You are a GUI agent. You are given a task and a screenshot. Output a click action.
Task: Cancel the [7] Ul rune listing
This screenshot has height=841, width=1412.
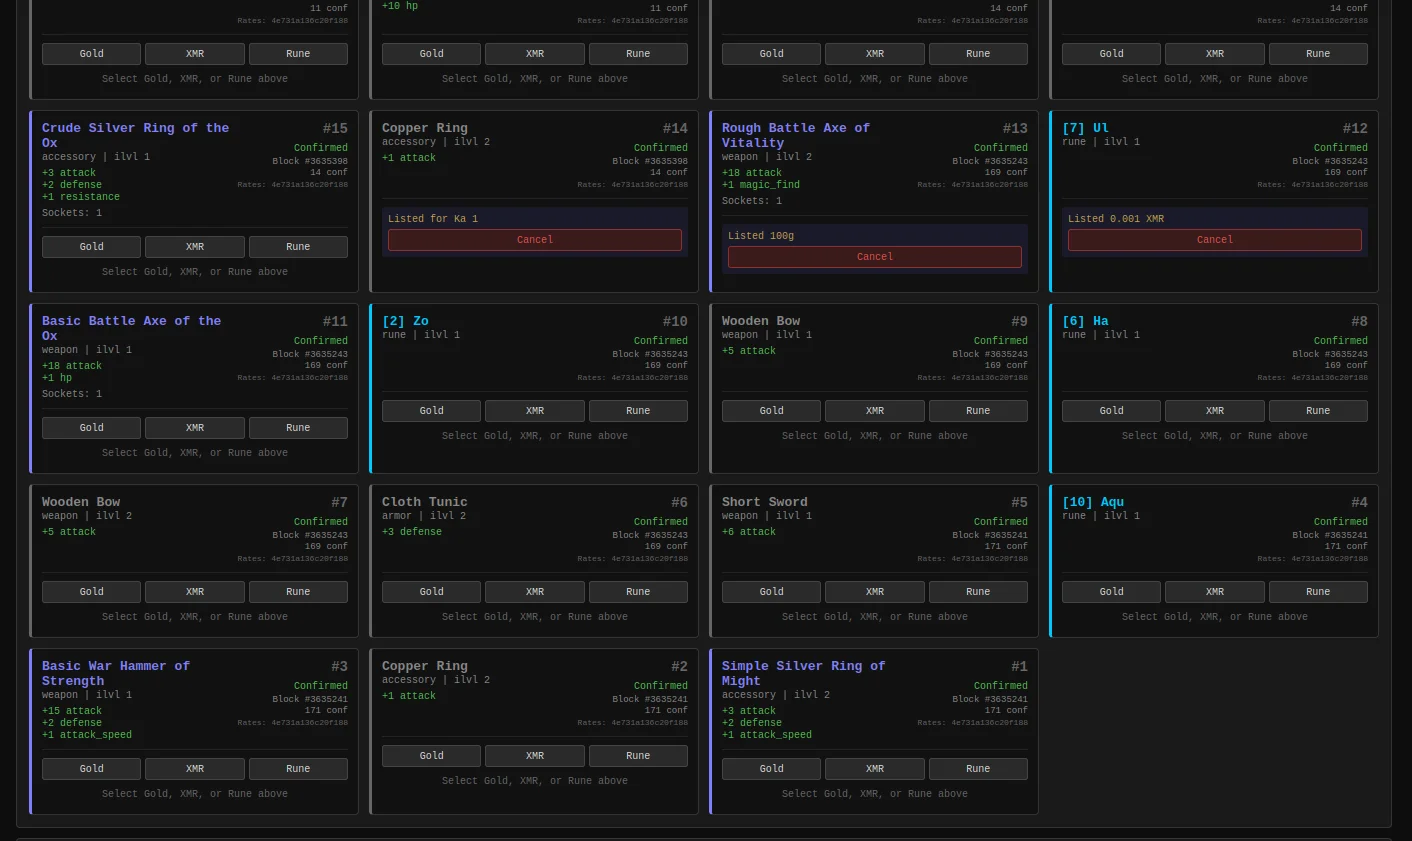[x=1214, y=240]
